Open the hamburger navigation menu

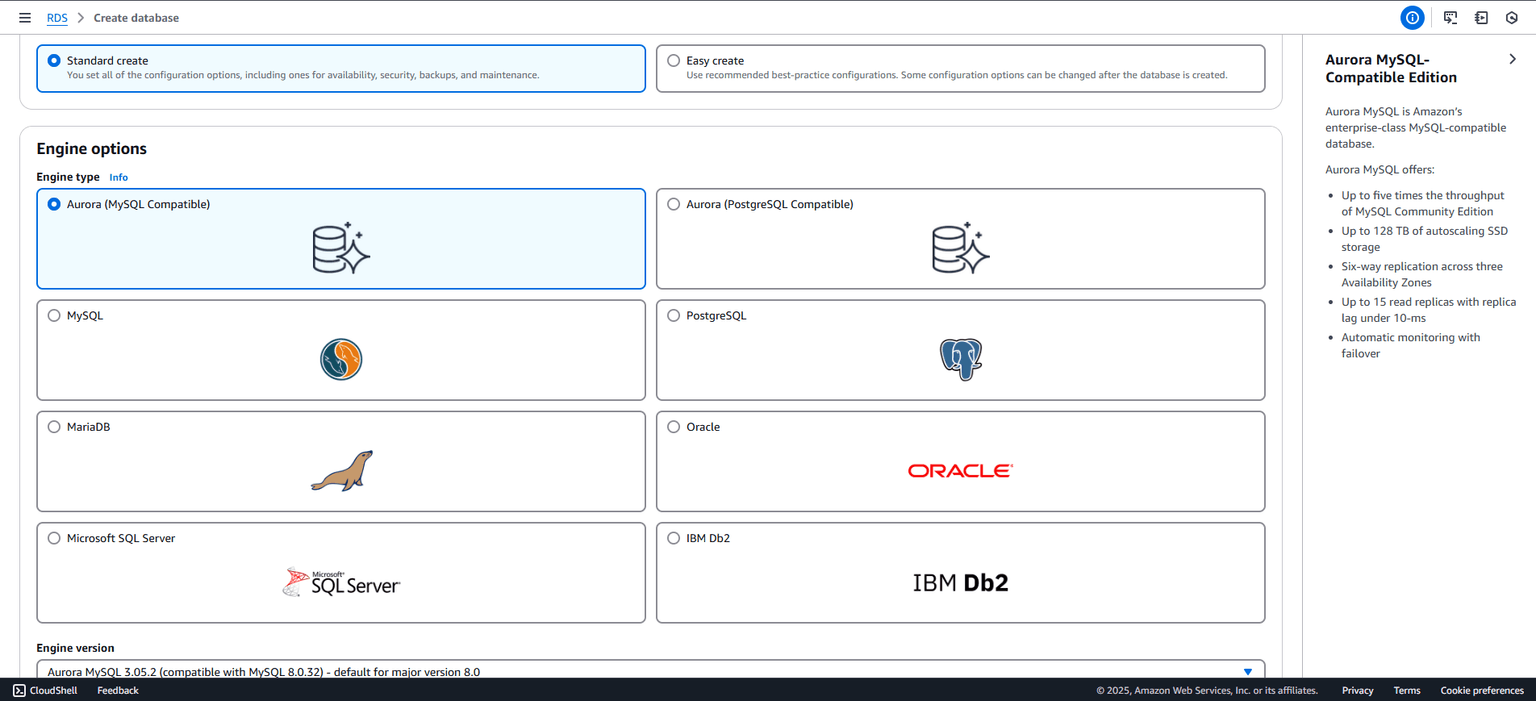coord(25,18)
